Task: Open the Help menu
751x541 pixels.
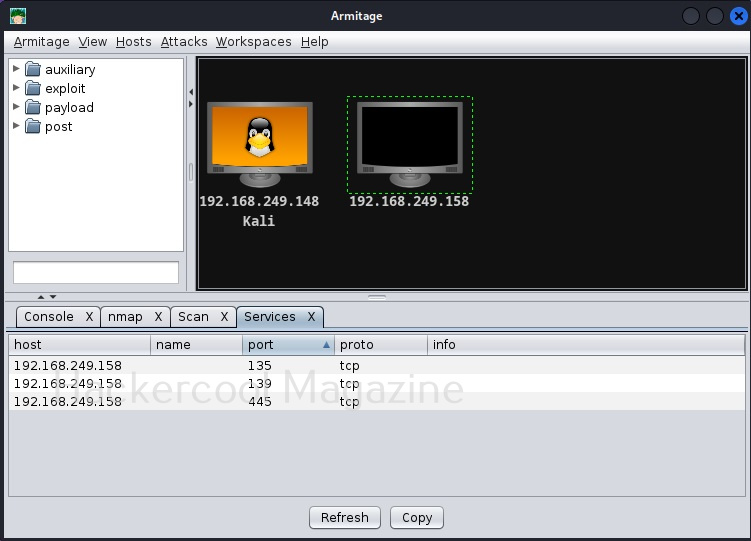Action: pyautogui.click(x=315, y=42)
